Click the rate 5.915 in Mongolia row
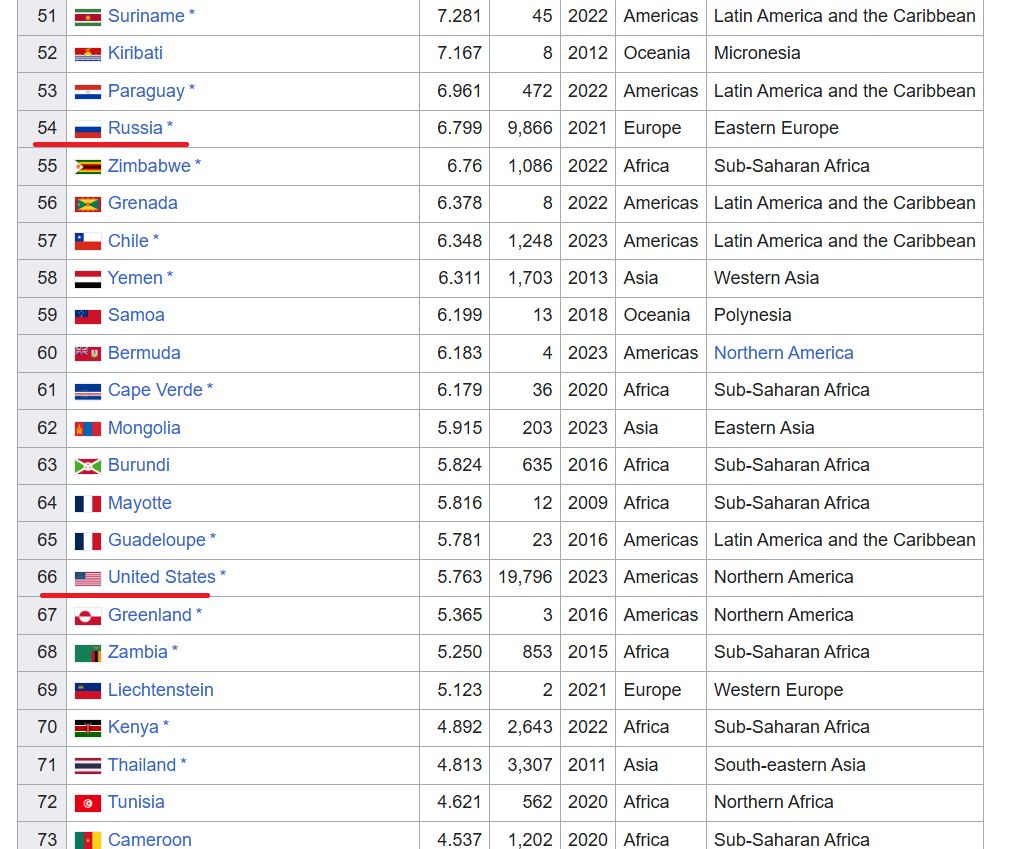This screenshot has height=849, width=1013. click(459, 428)
